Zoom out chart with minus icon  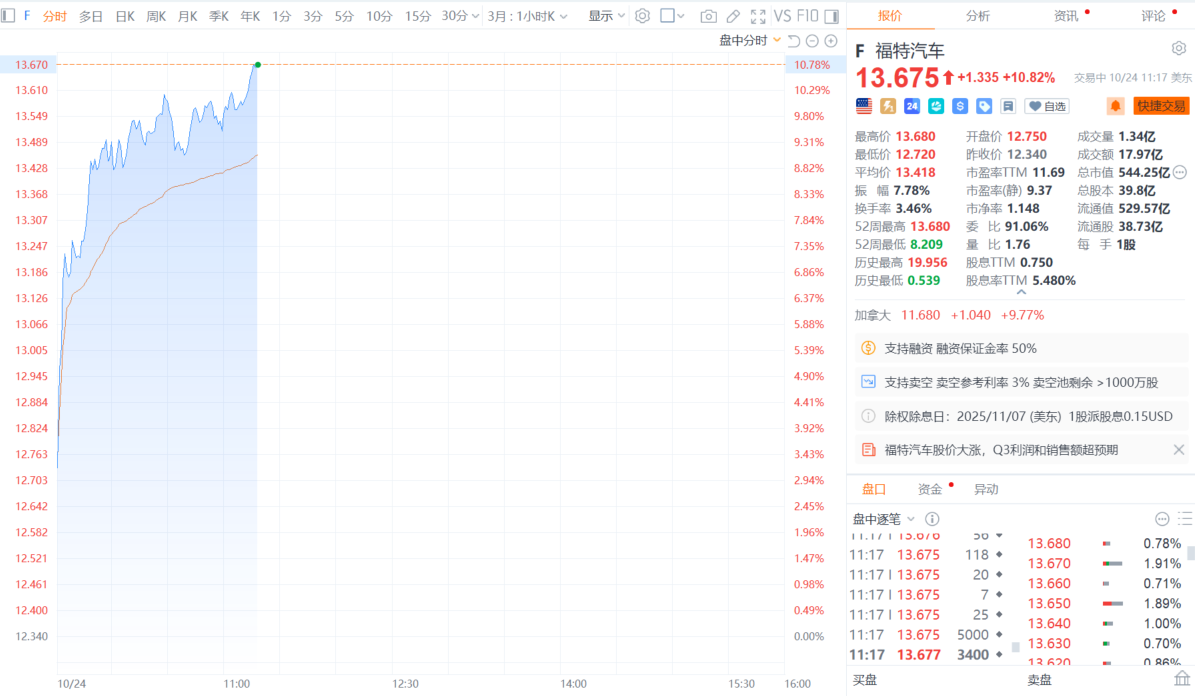[x=812, y=40]
